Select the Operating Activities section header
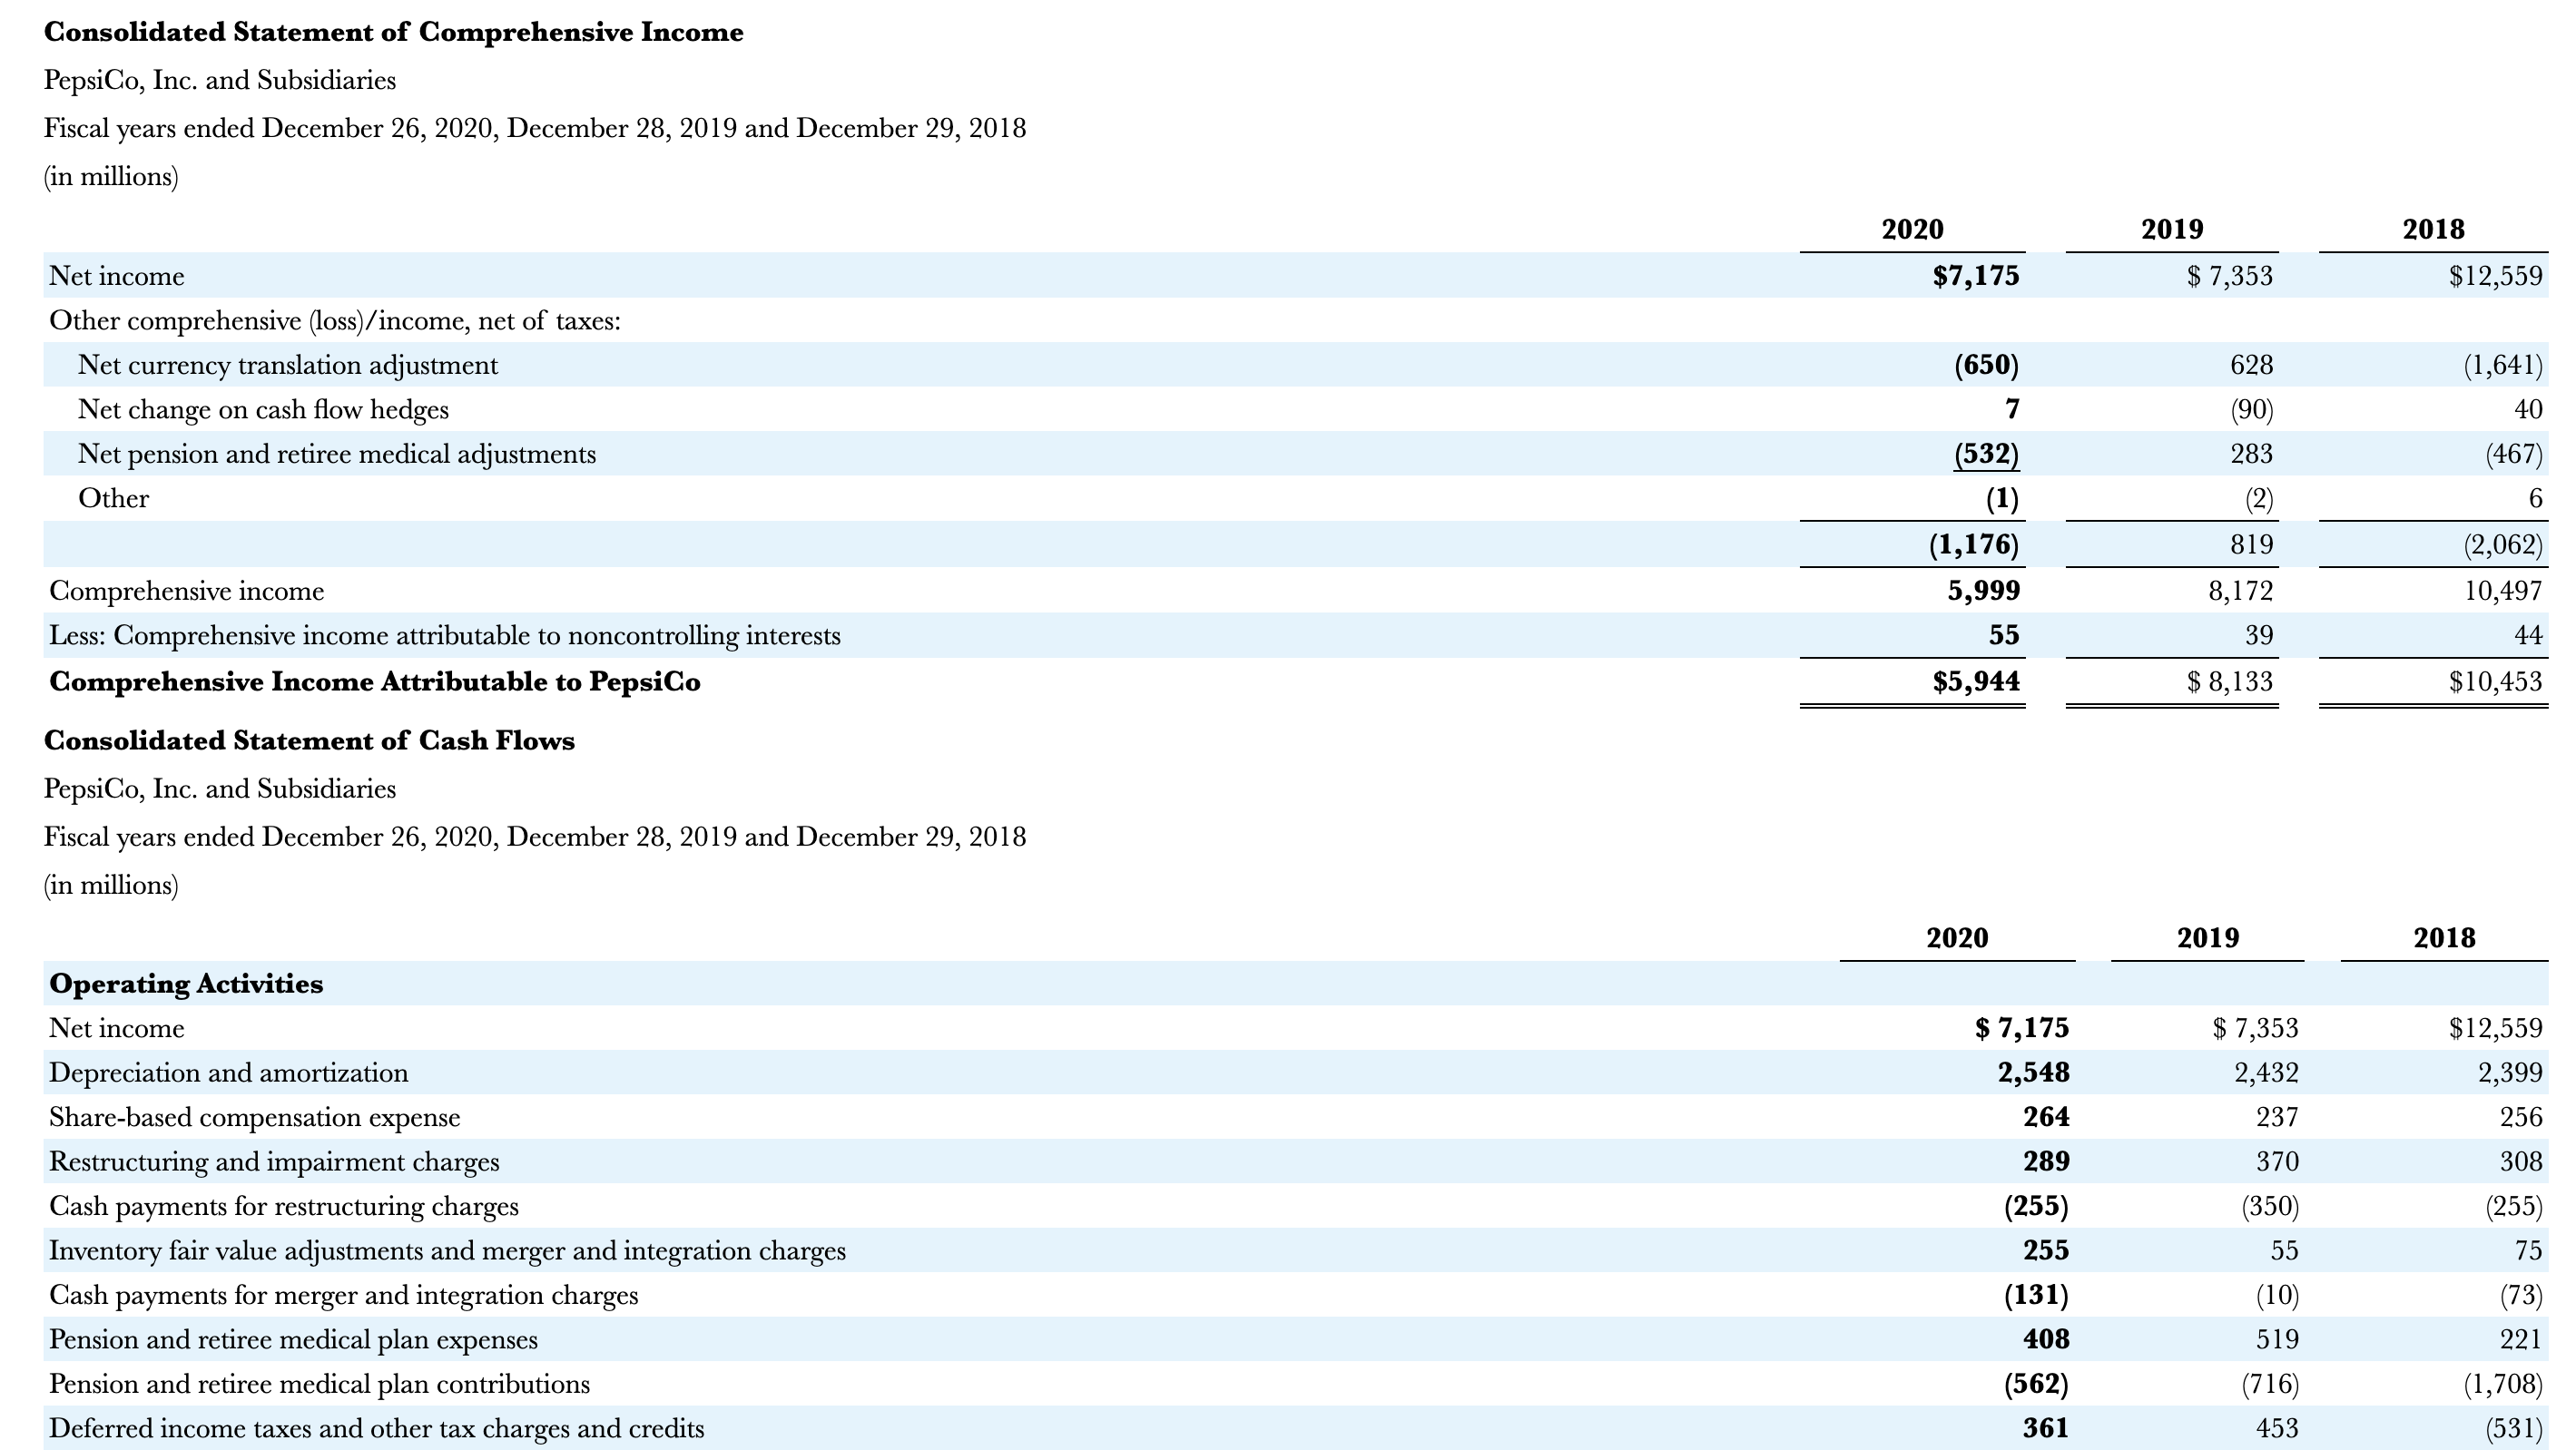Viewport: 2576px width, 1450px height. (x=186, y=984)
